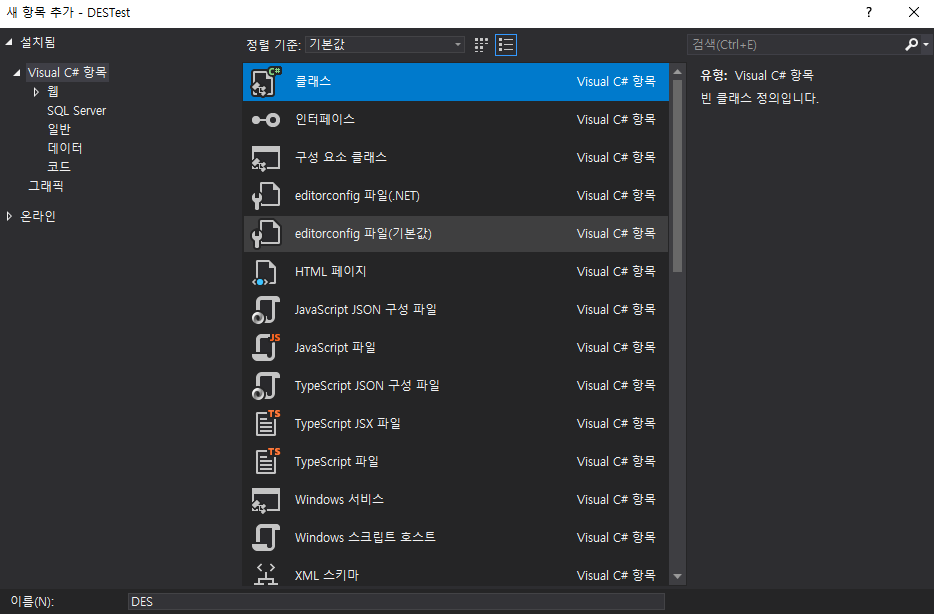
Task: Open the help question mark
Action: click(869, 12)
